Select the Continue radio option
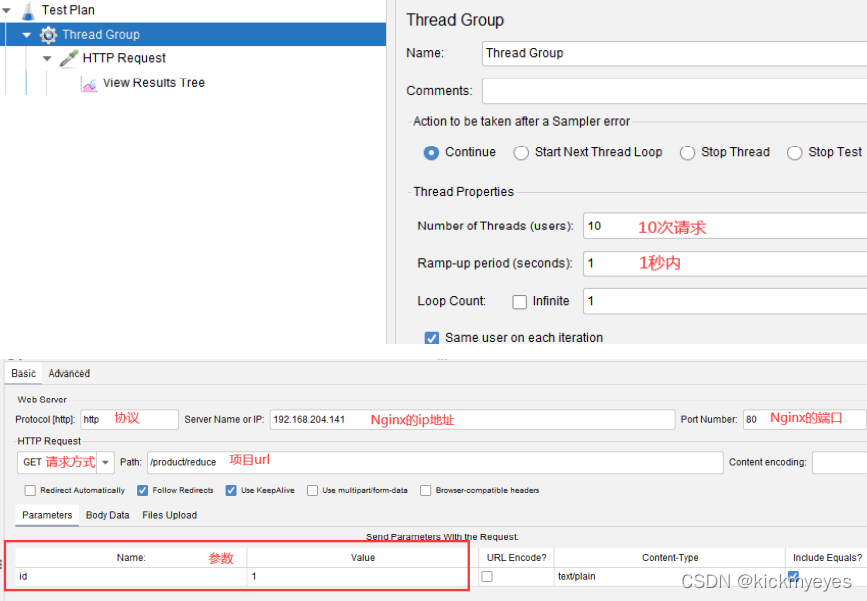This screenshot has width=867, height=601. click(x=431, y=153)
